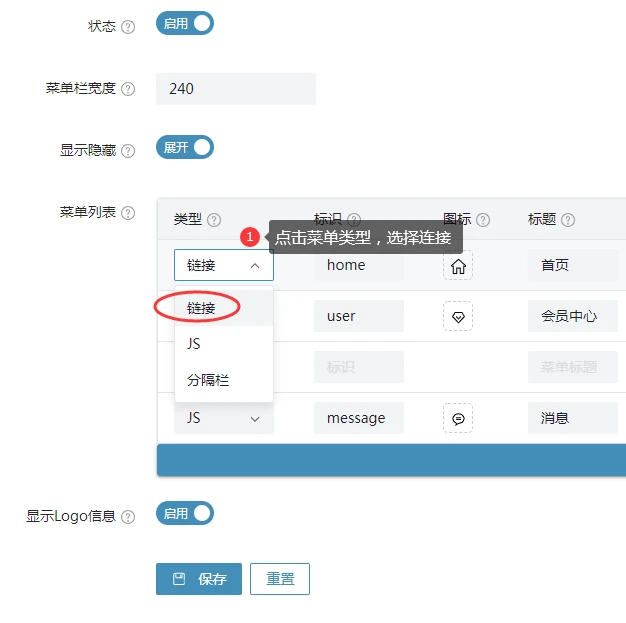Click the help icon next to 显示隐藏
The image size is (626, 623).
[128, 151]
